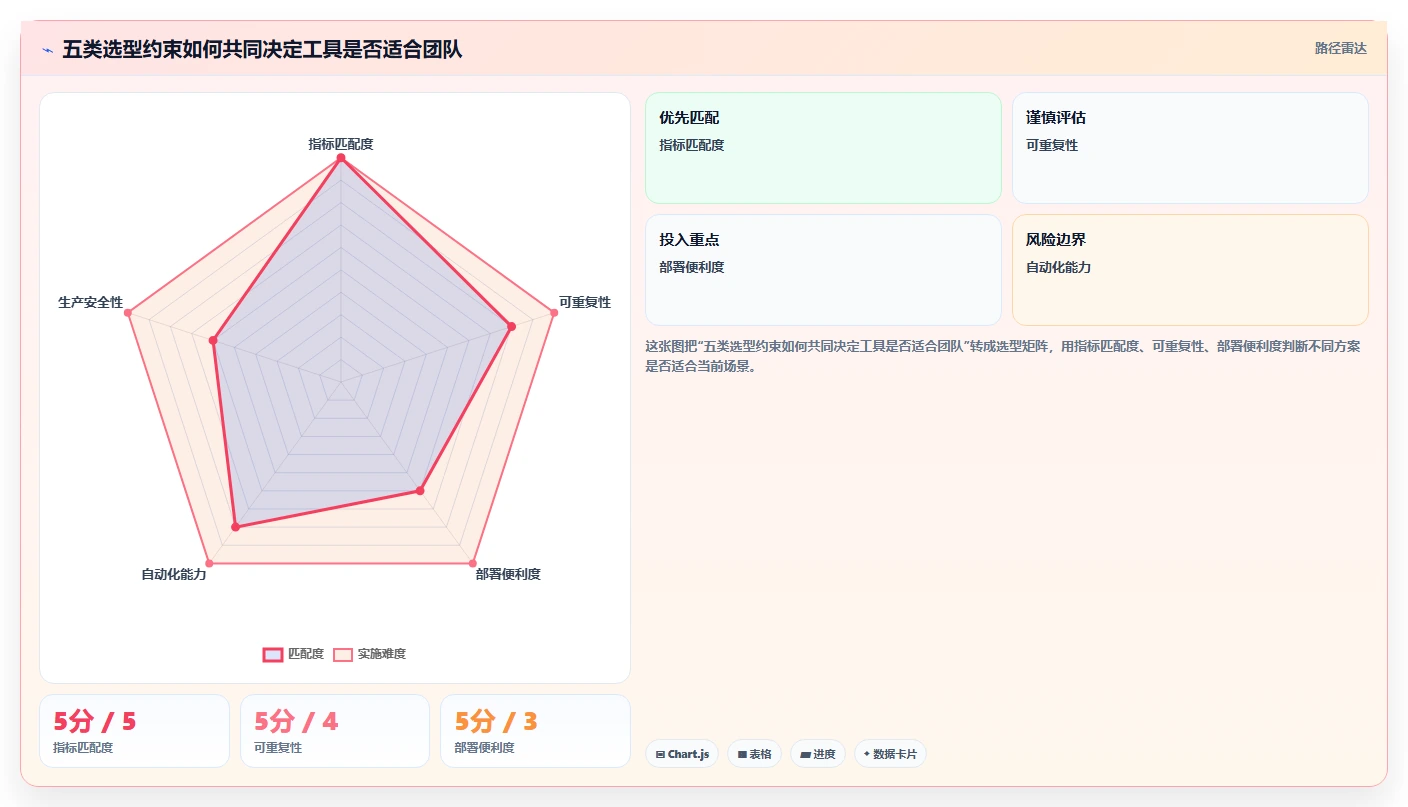Click the 匹配度 data point on the 部署便利度 axis
The width and height of the screenshot is (1408, 807).
click(x=420, y=490)
